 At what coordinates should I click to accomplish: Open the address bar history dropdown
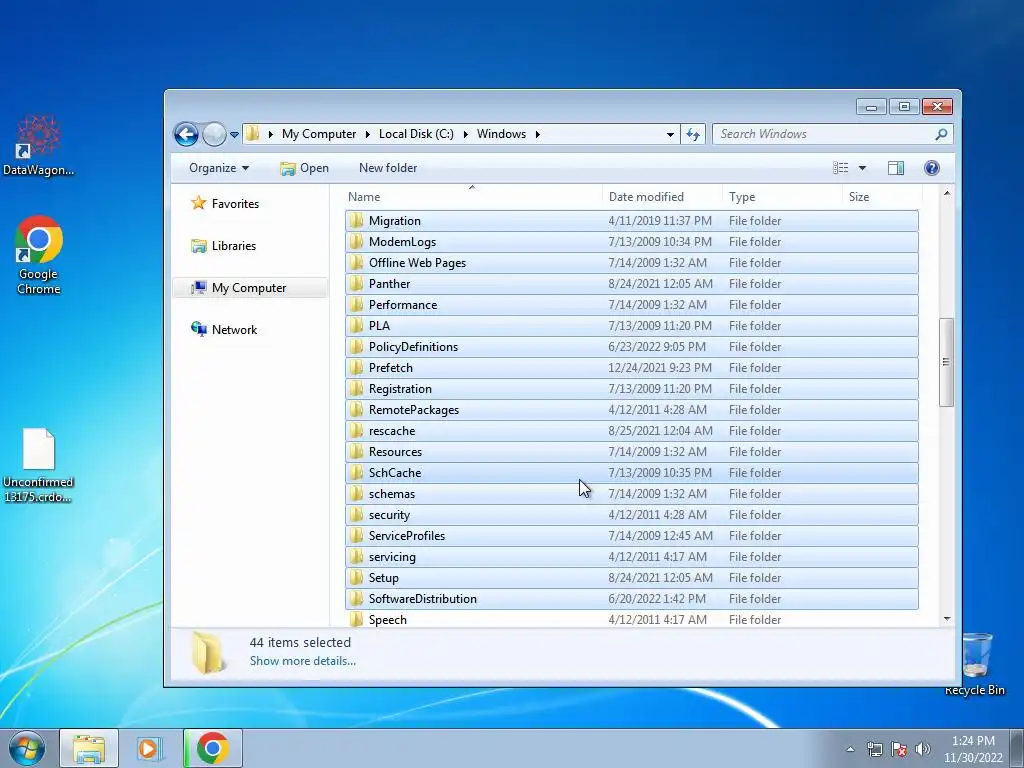coord(670,135)
